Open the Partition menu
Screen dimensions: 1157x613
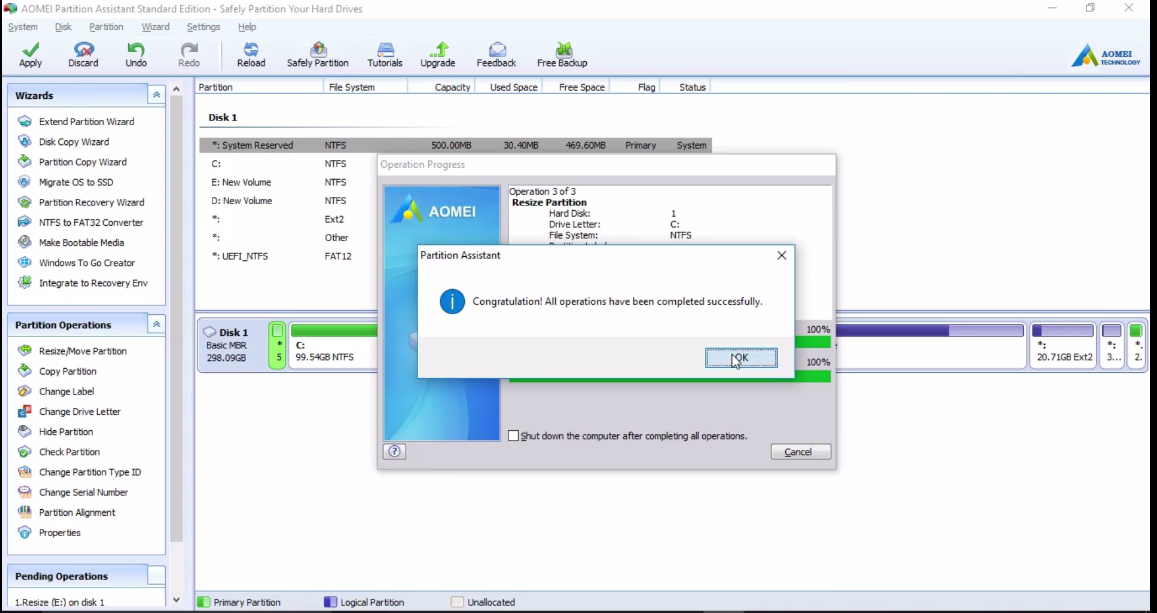click(x=106, y=27)
